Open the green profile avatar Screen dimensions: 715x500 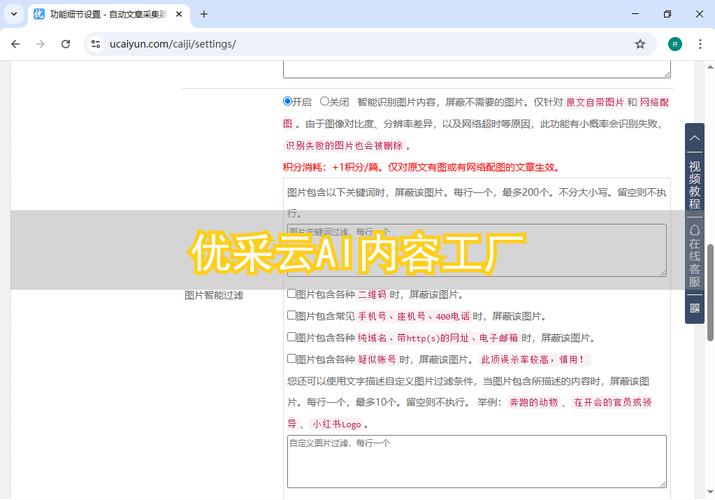pos(675,44)
